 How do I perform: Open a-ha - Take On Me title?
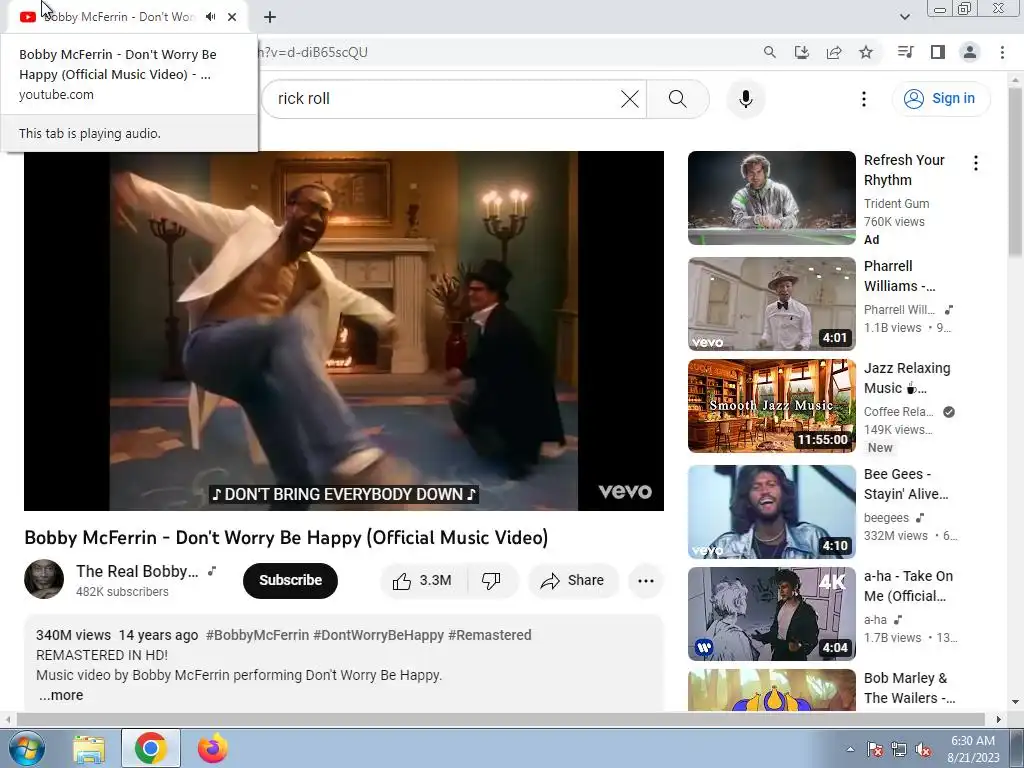coord(908,586)
